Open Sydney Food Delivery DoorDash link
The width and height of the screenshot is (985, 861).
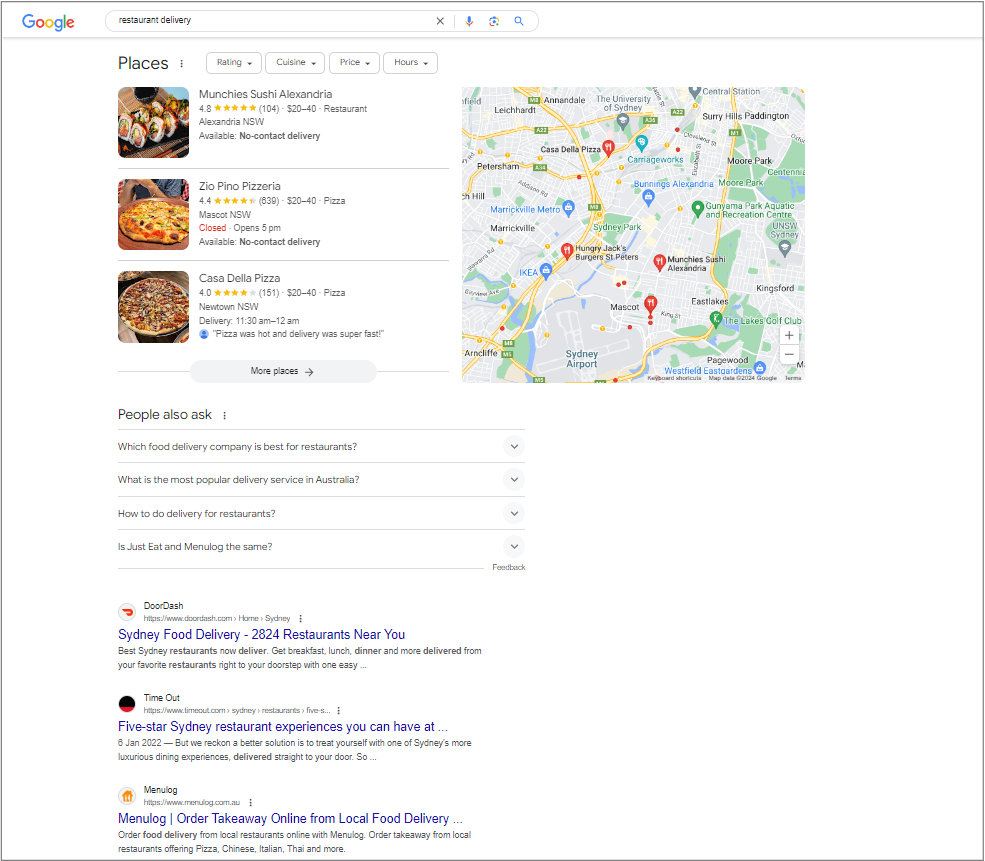(261, 634)
